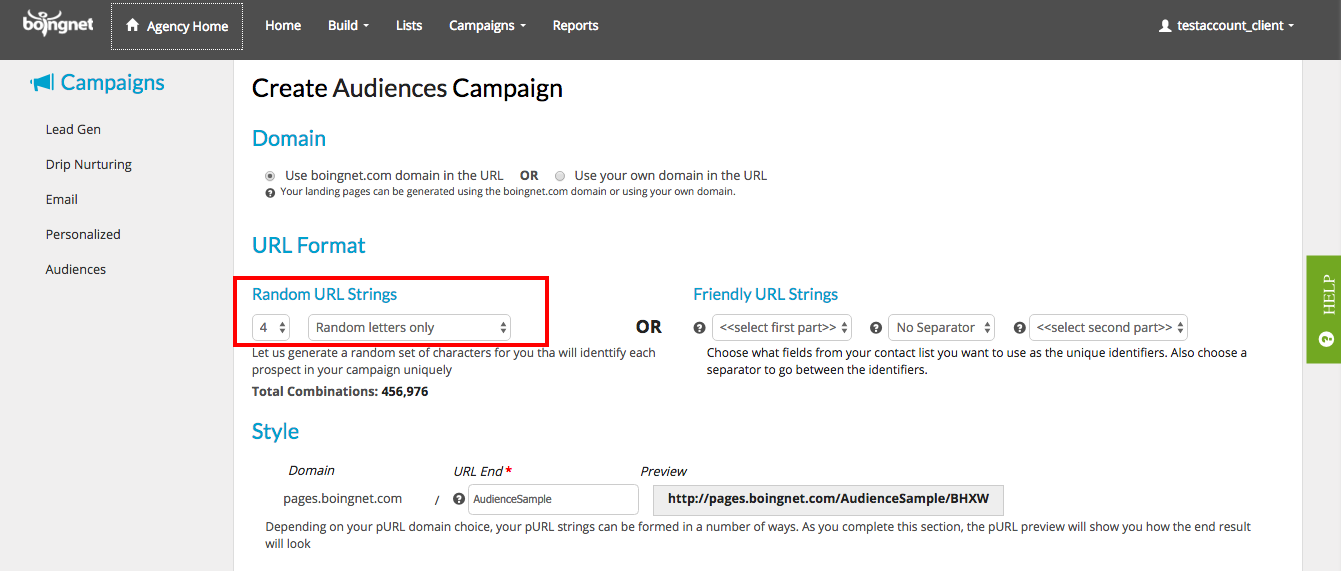1341x571 pixels.
Task: Click the Campaigns megaphone icon
Action: click(x=42, y=83)
